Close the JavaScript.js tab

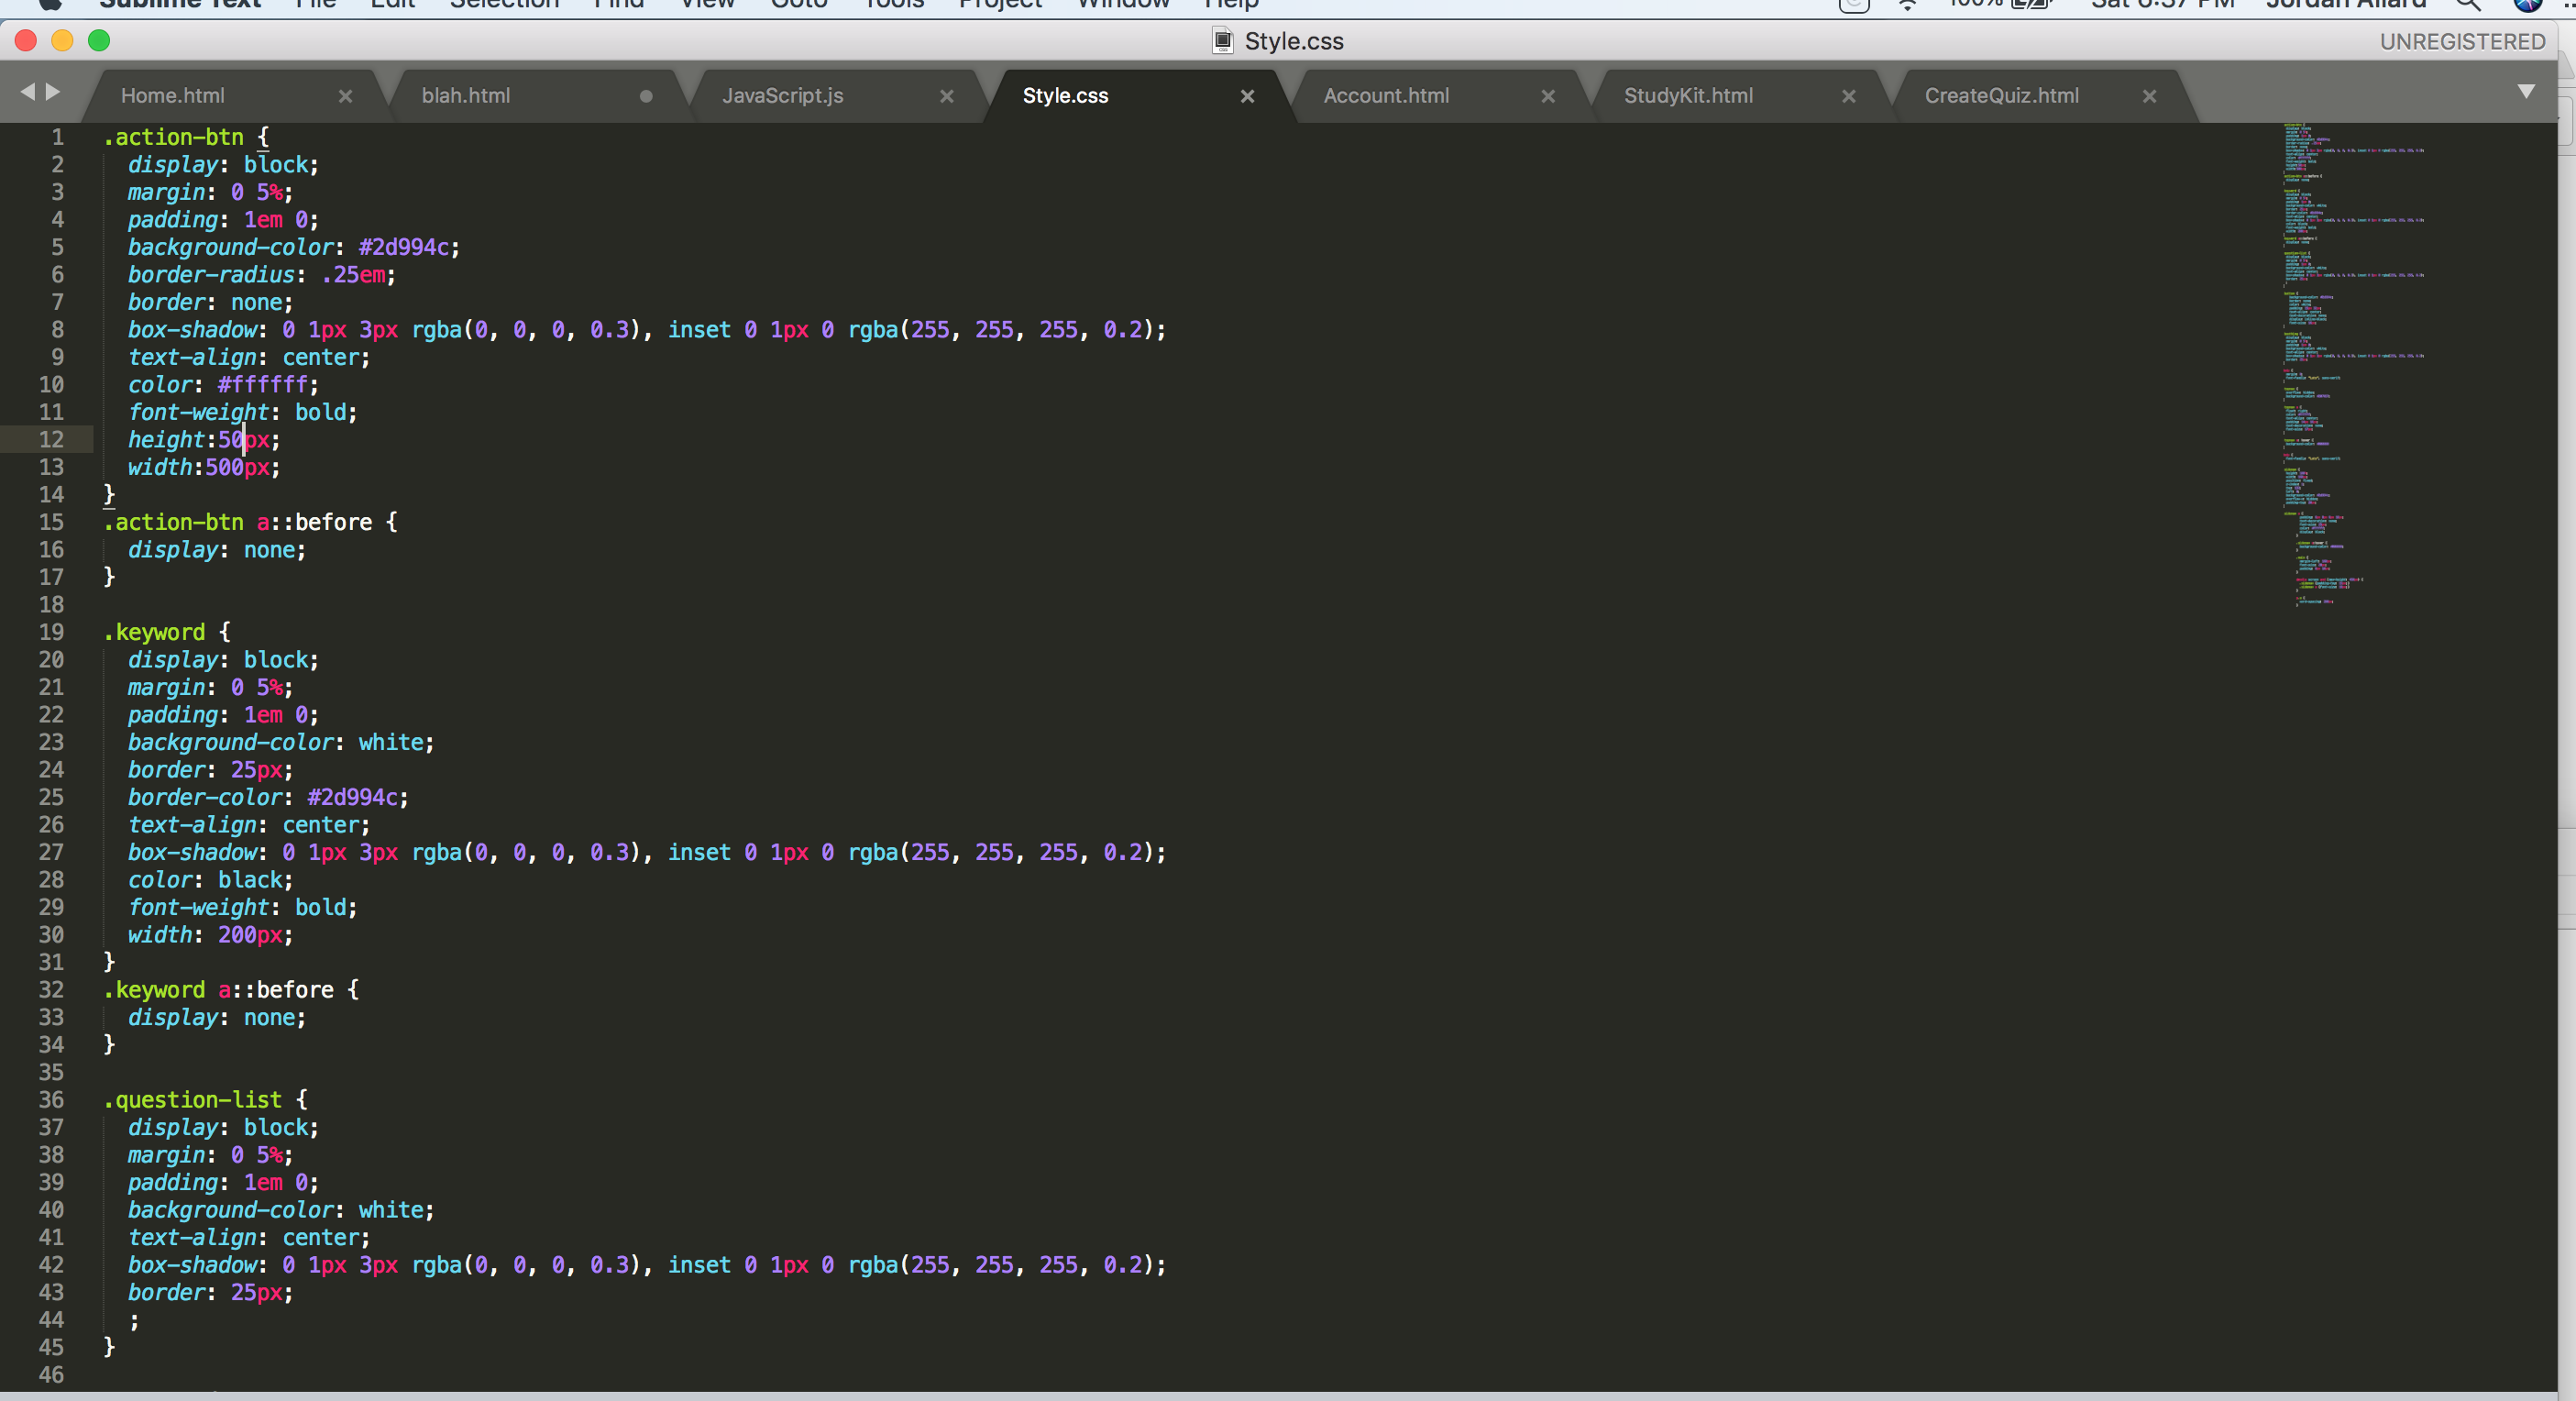(x=946, y=96)
